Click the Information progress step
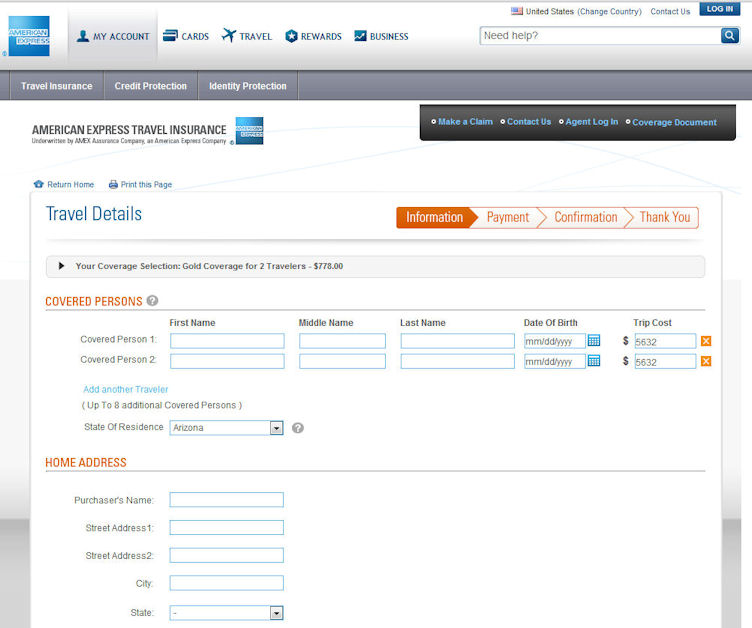 coord(435,217)
